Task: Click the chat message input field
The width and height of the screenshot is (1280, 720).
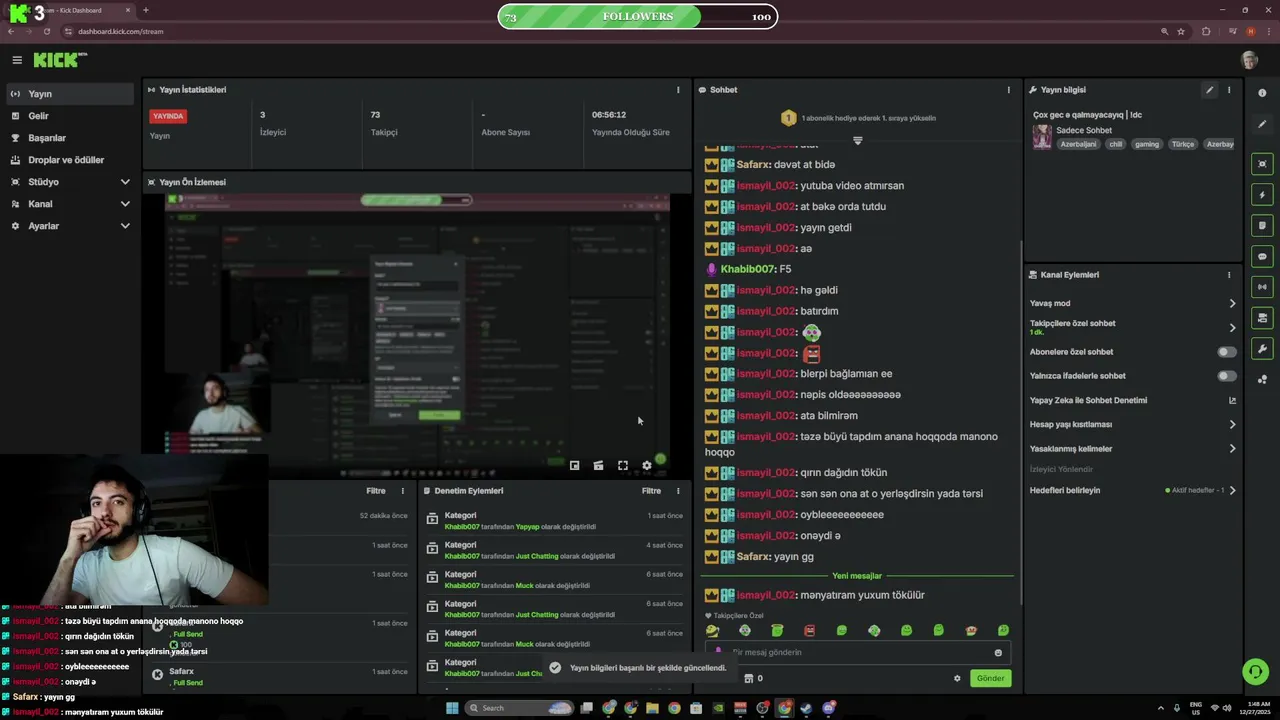Action: click(860, 653)
